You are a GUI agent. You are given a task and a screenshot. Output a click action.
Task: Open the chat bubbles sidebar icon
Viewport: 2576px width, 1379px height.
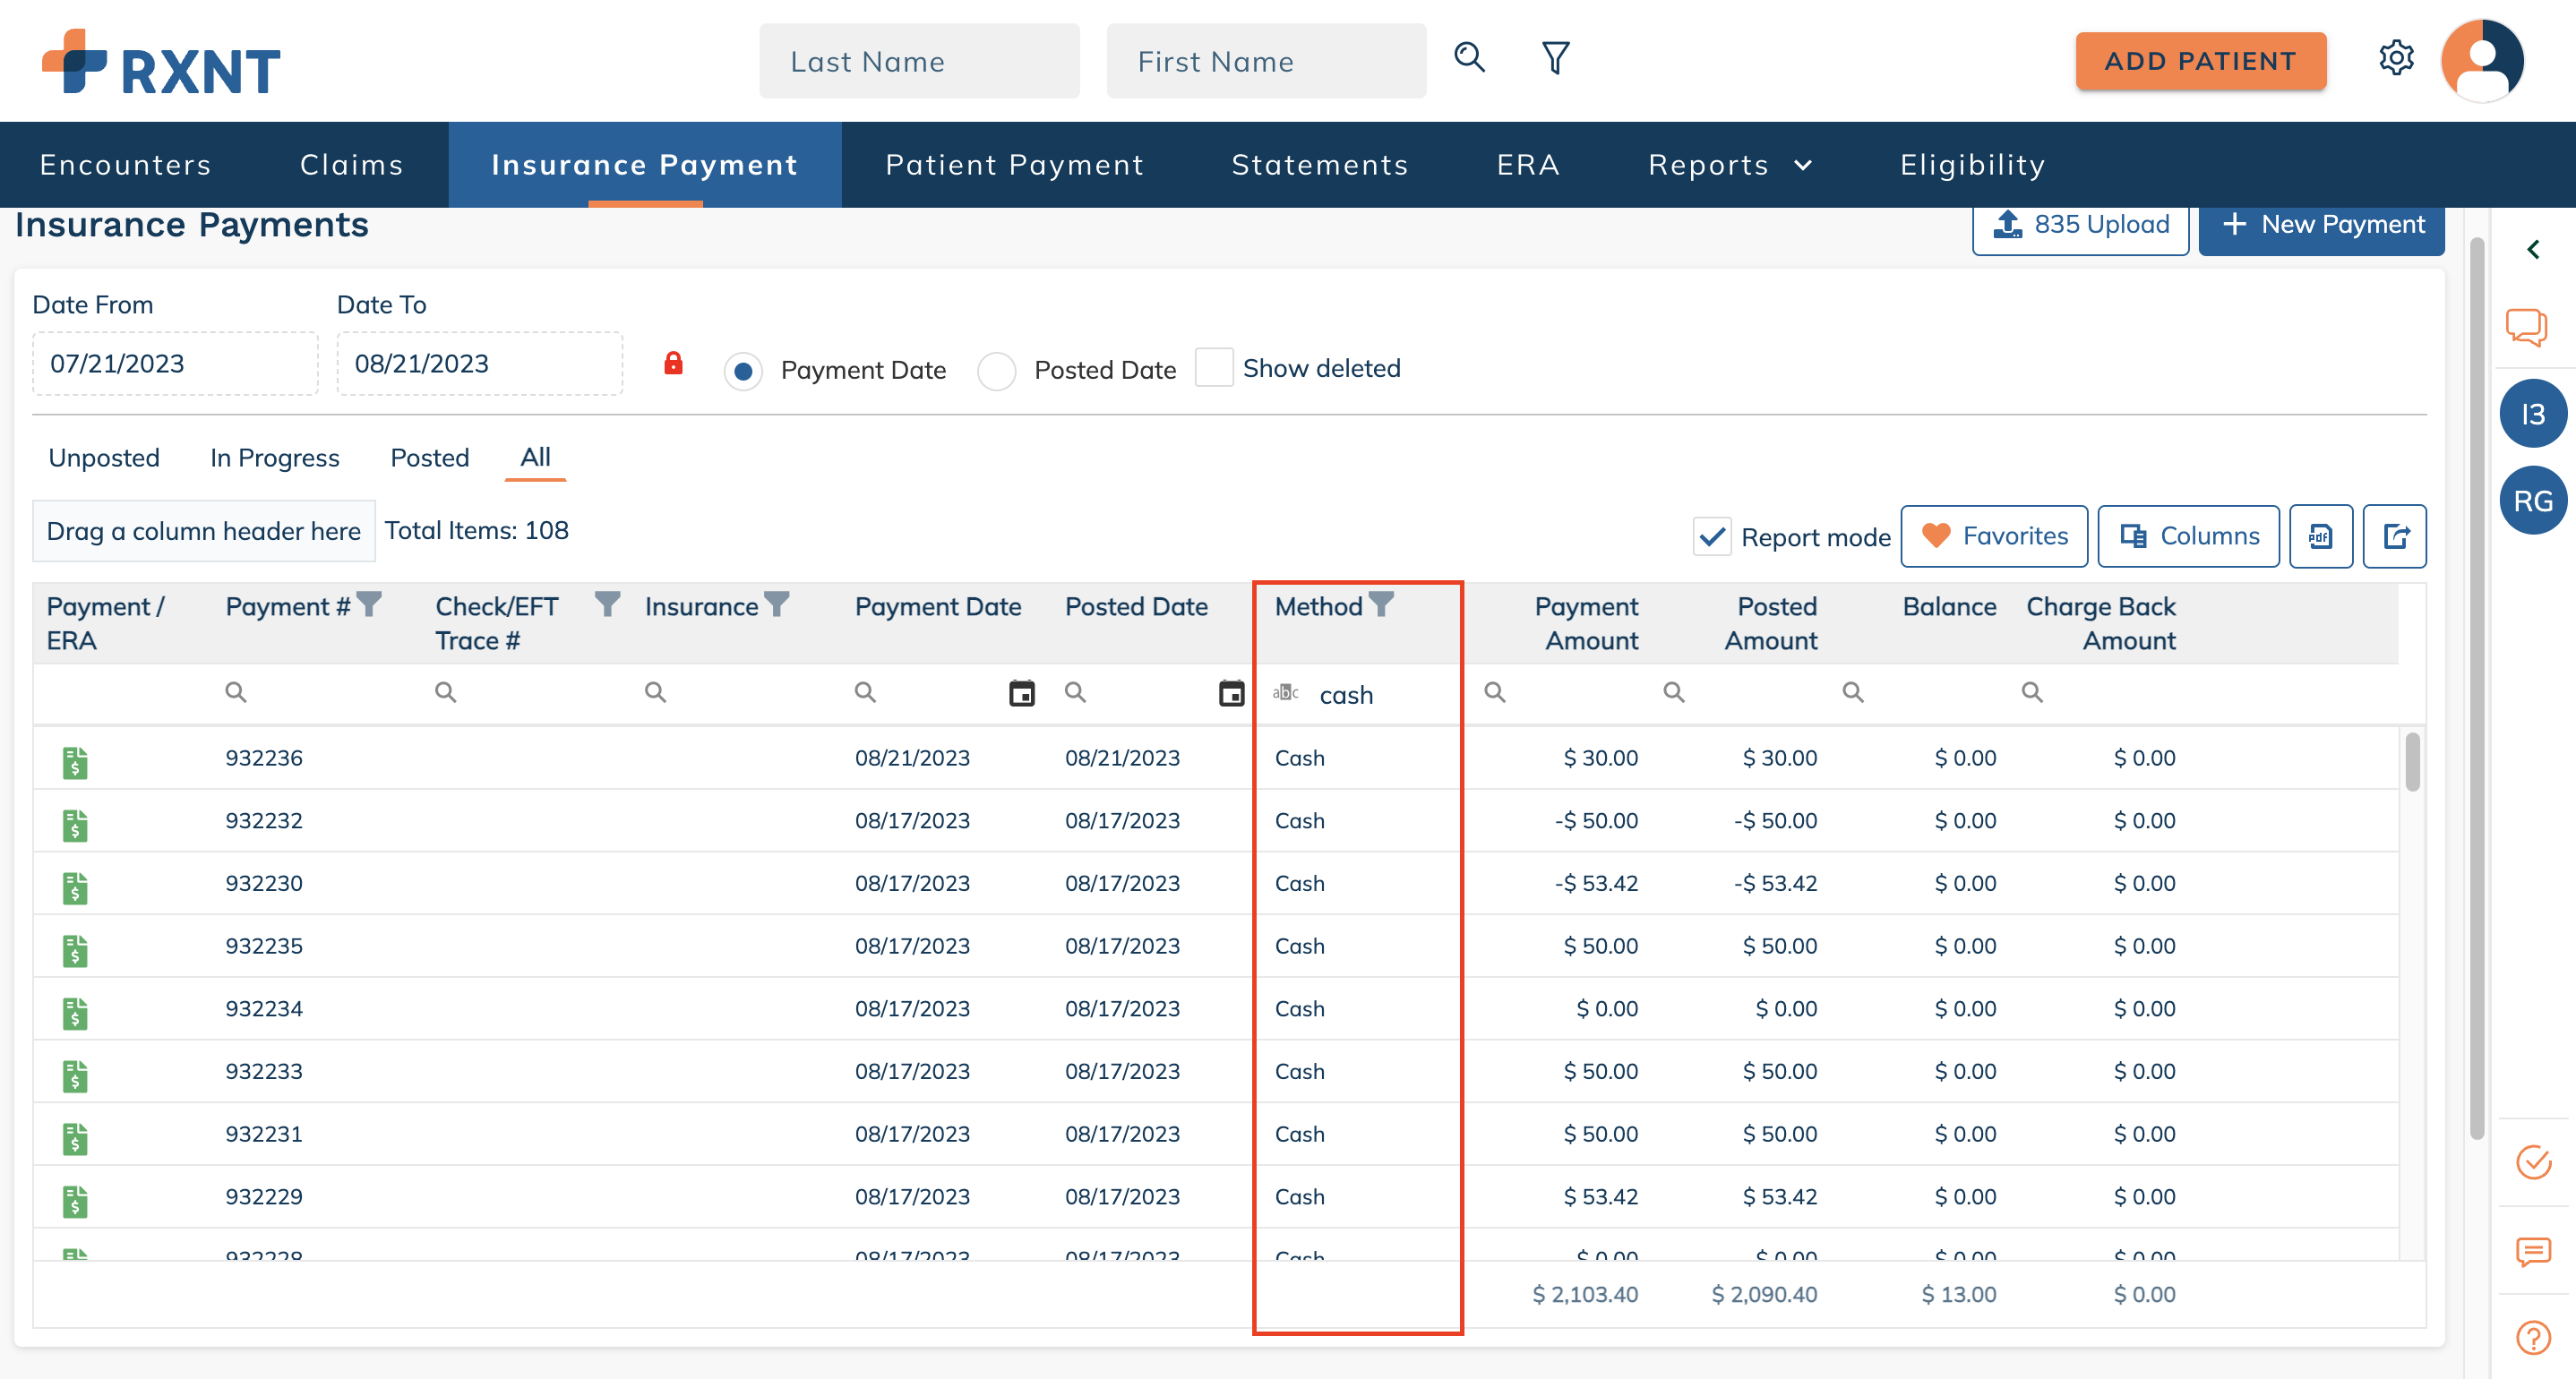[2526, 327]
